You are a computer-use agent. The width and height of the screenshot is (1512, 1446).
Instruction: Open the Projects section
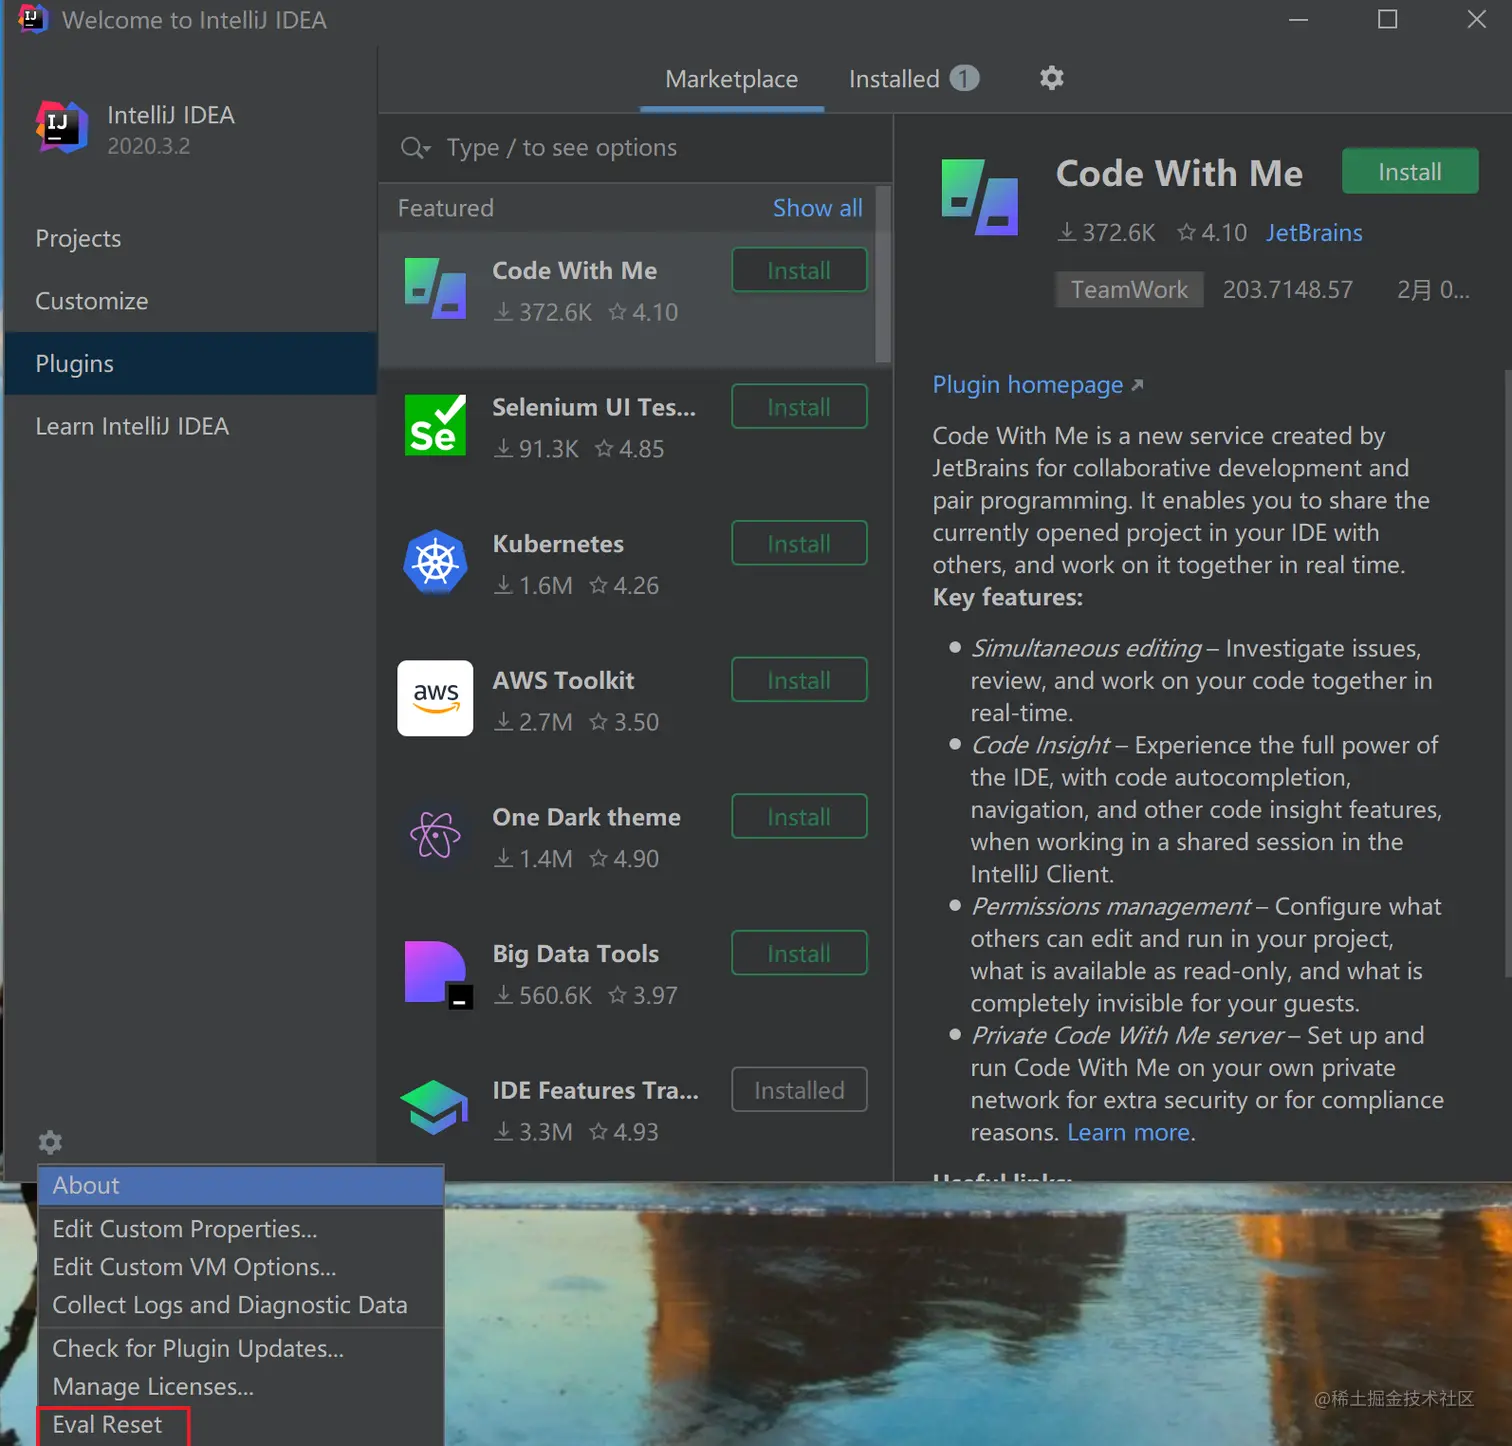pyautogui.click(x=190, y=239)
